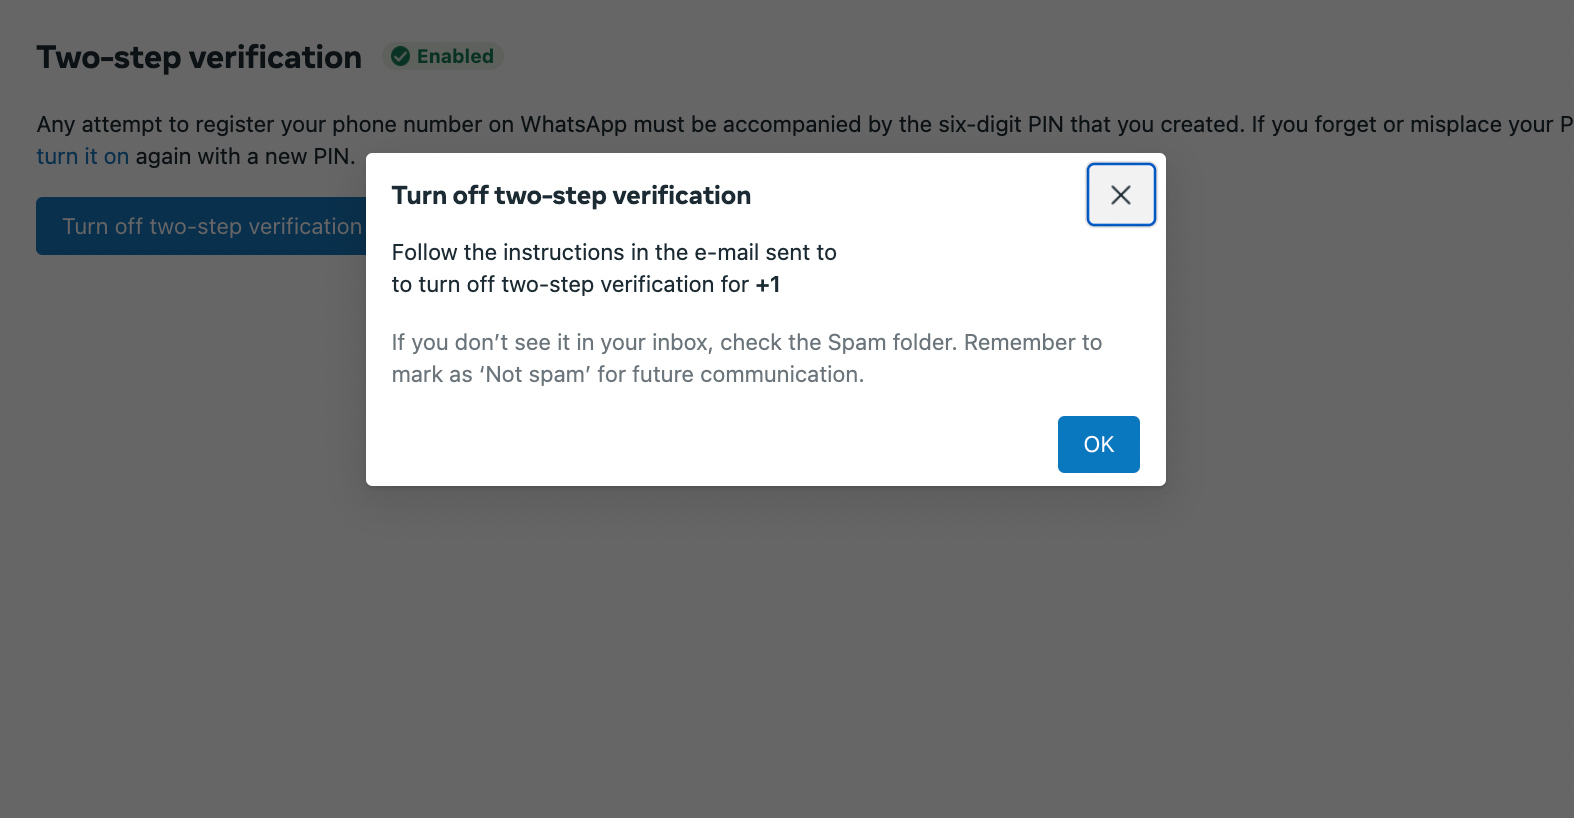Click the dimmed "Turn off two-step verification" button
This screenshot has width=1574, height=818.
200,227
